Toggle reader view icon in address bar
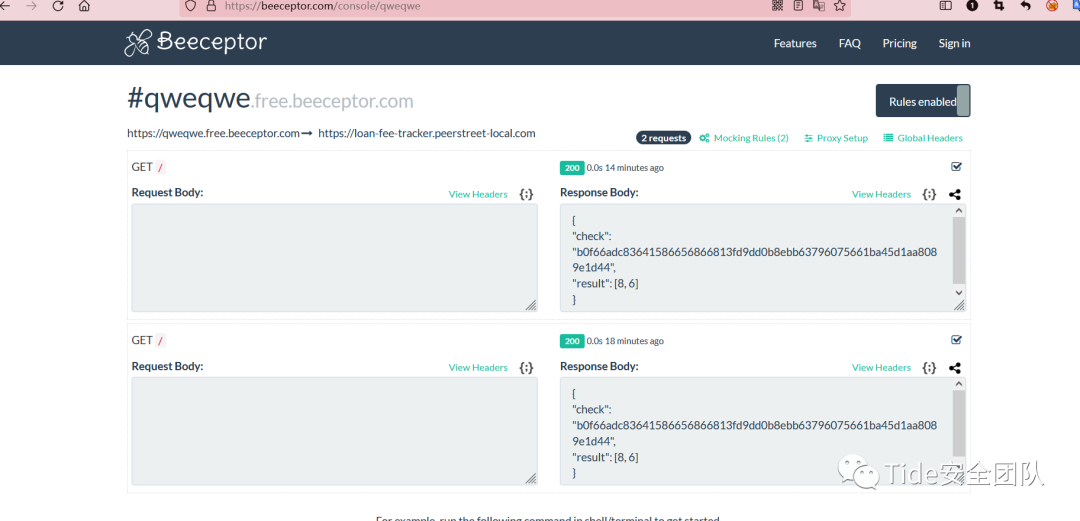1080x521 pixels. pos(798,6)
